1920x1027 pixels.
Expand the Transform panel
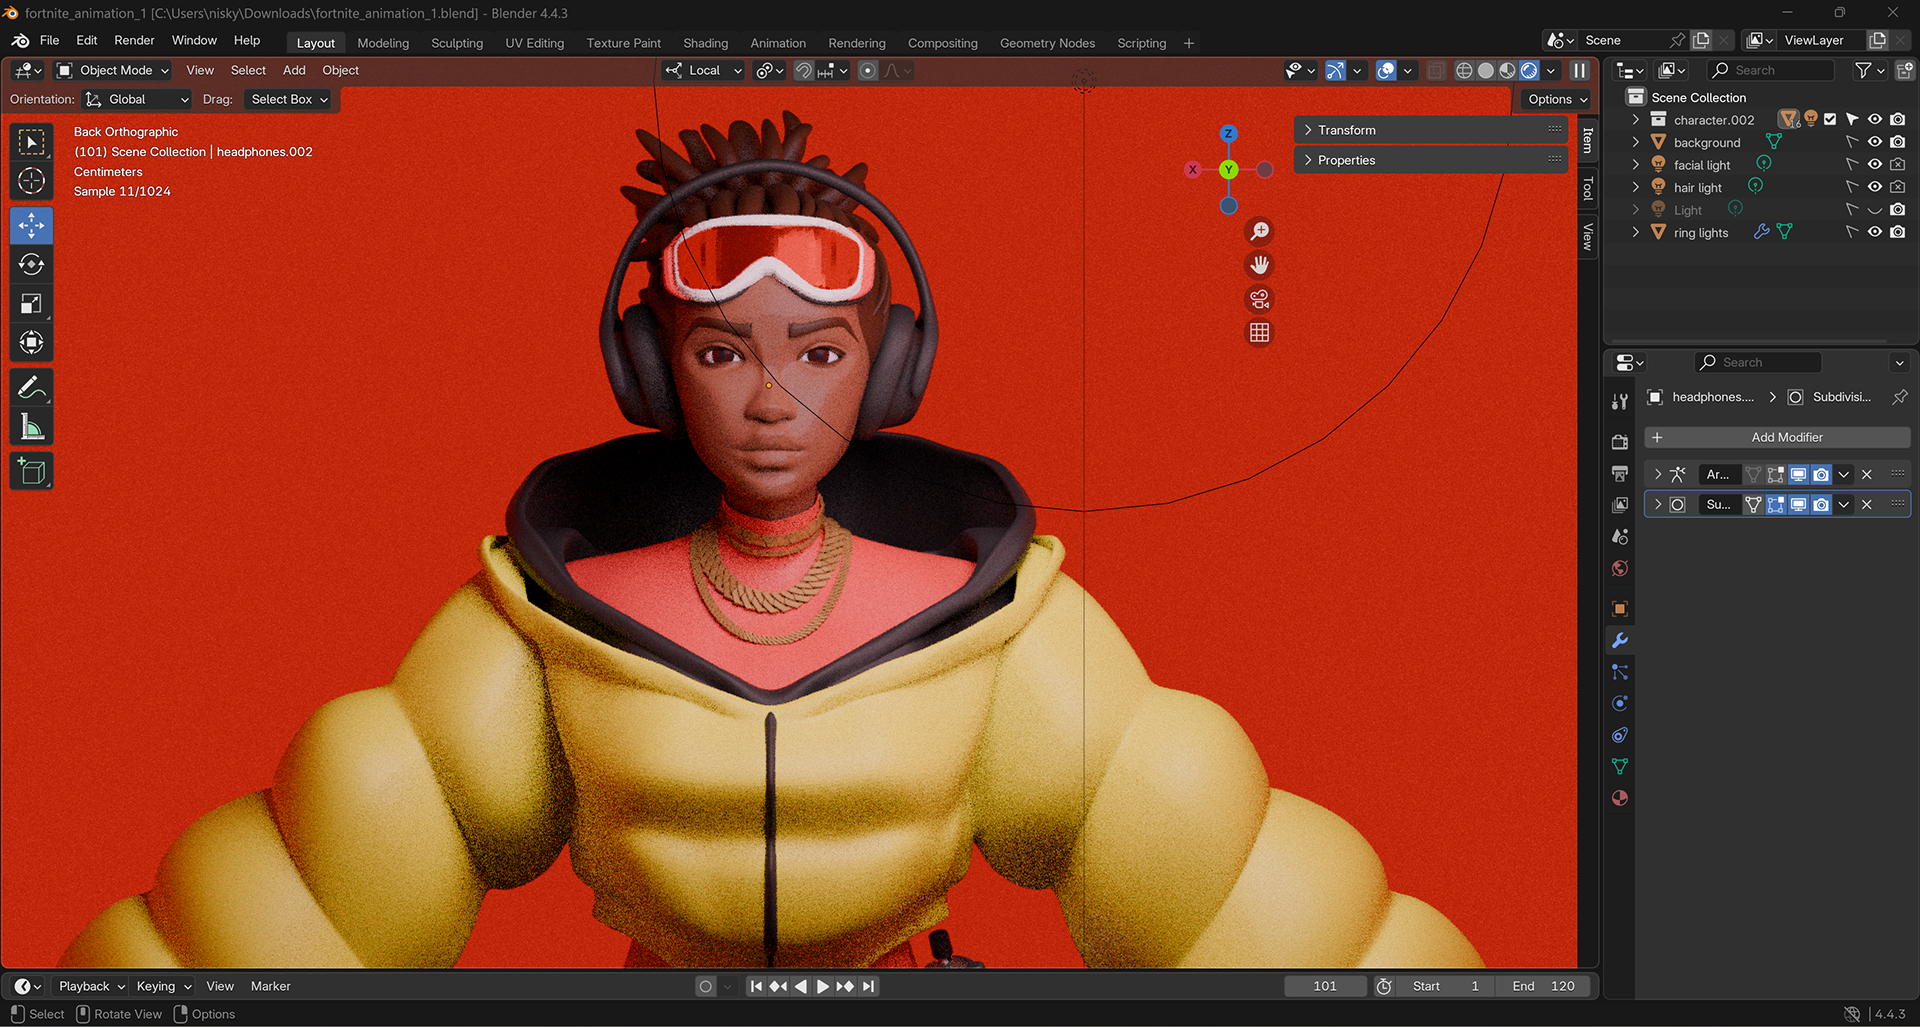coord(1430,130)
